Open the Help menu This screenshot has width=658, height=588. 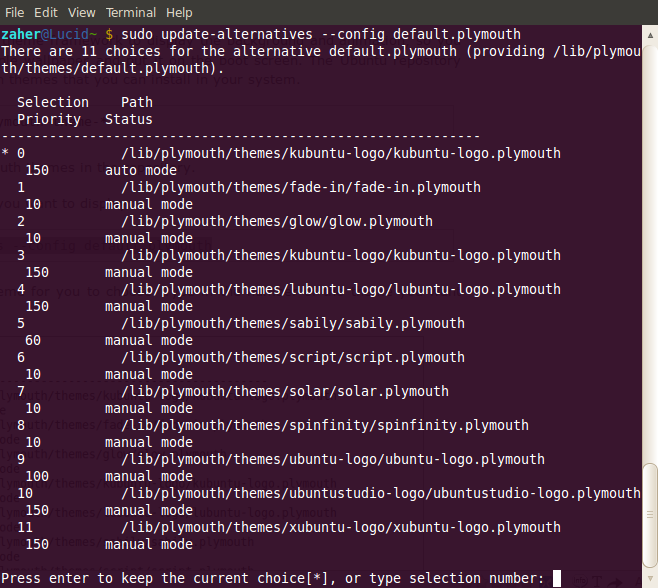click(x=179, y=13)
